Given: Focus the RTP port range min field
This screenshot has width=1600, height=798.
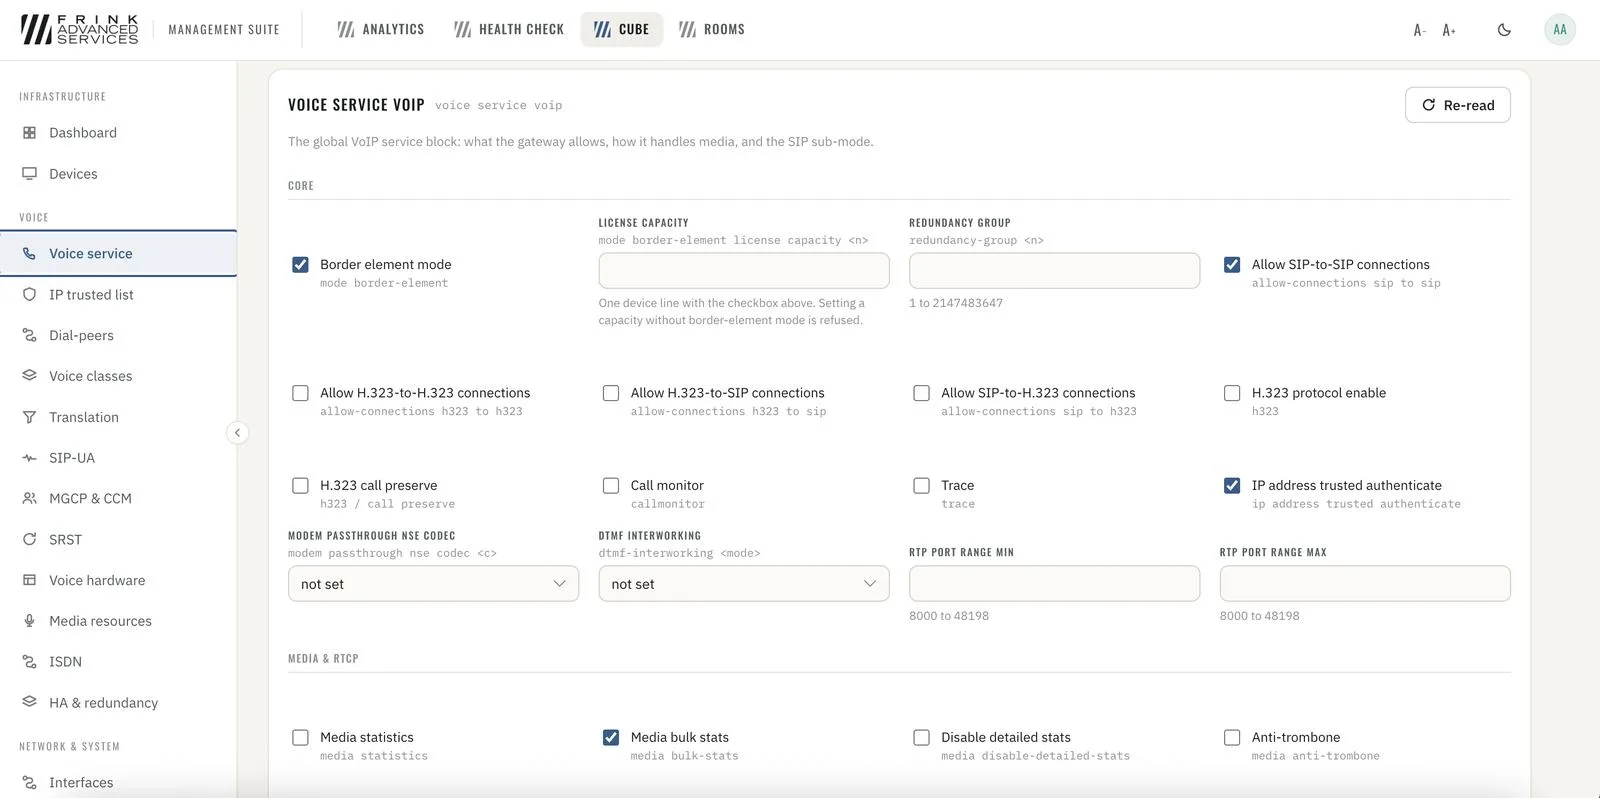Looking at the screenshot, I should click(1054, 584).
